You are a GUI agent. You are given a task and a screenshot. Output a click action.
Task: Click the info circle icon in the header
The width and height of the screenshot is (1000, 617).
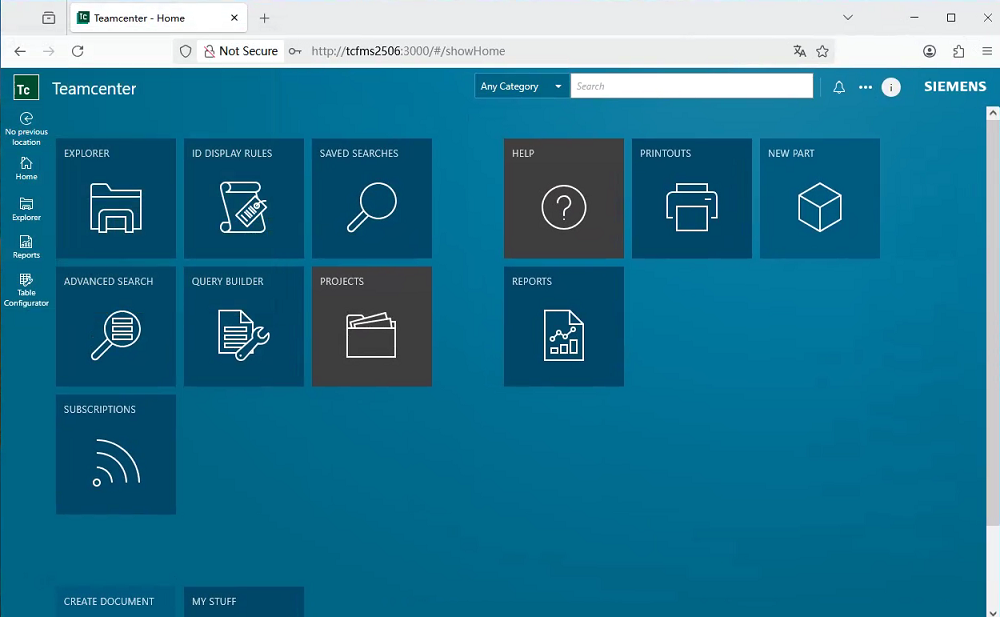891,87
